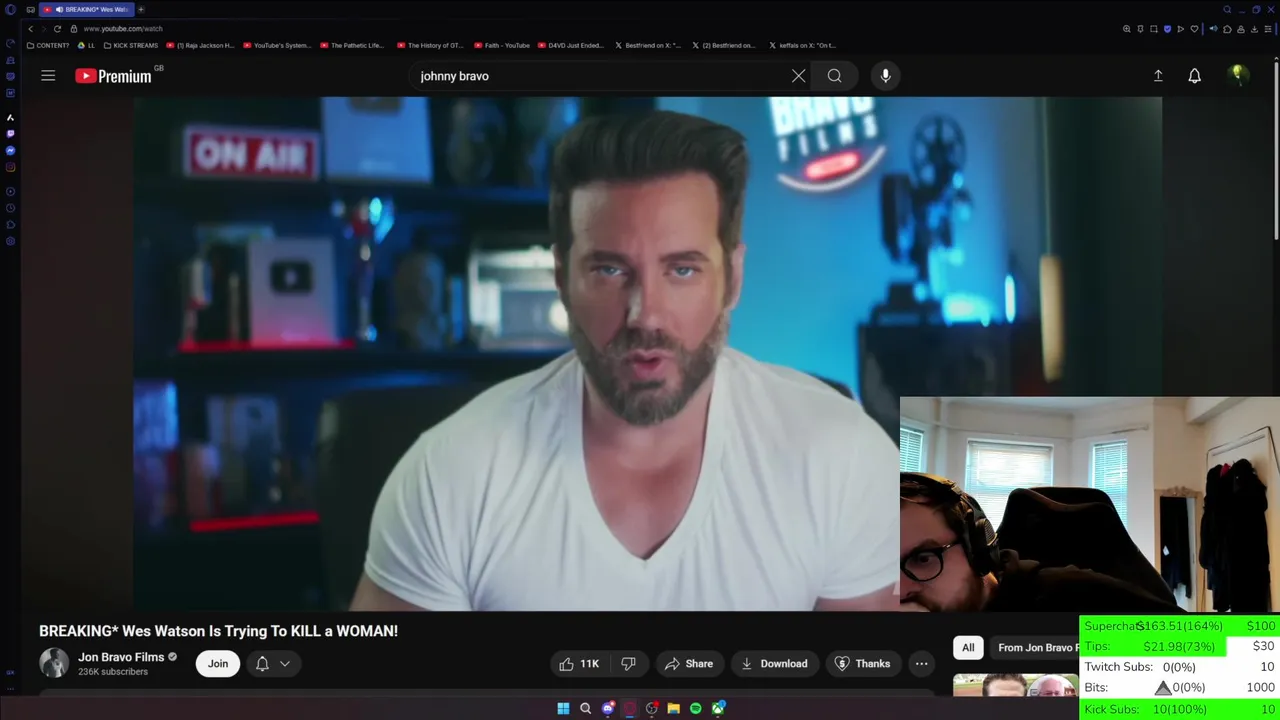1280x720 pixels.
Task: Open Xbox app from the taskbar
Action: point(718,708)
